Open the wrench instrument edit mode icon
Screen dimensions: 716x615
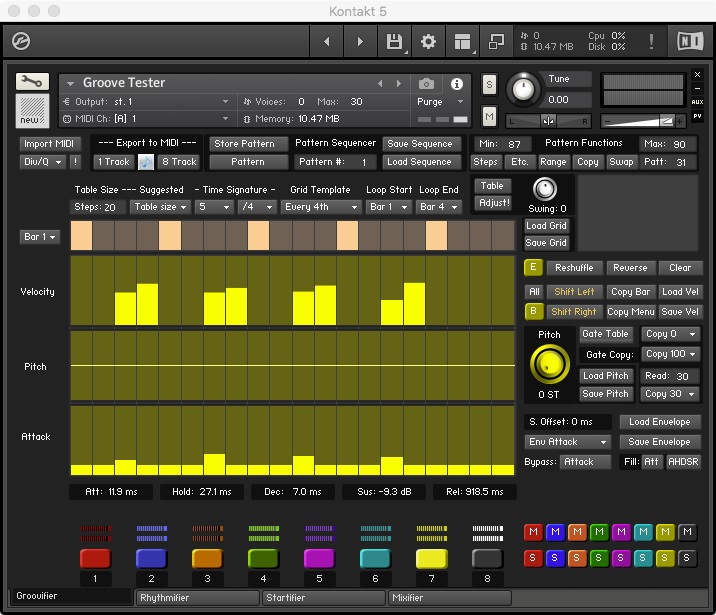tap(31, 81)
